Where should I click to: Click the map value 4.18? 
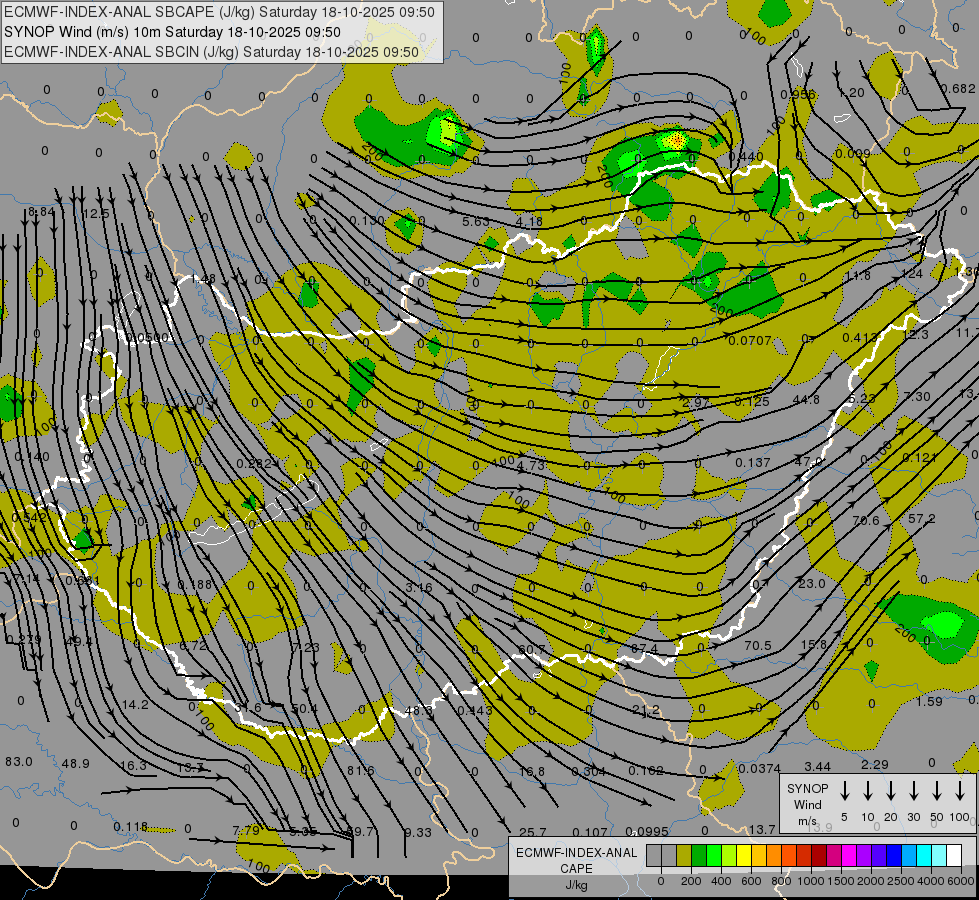point(529,221)
